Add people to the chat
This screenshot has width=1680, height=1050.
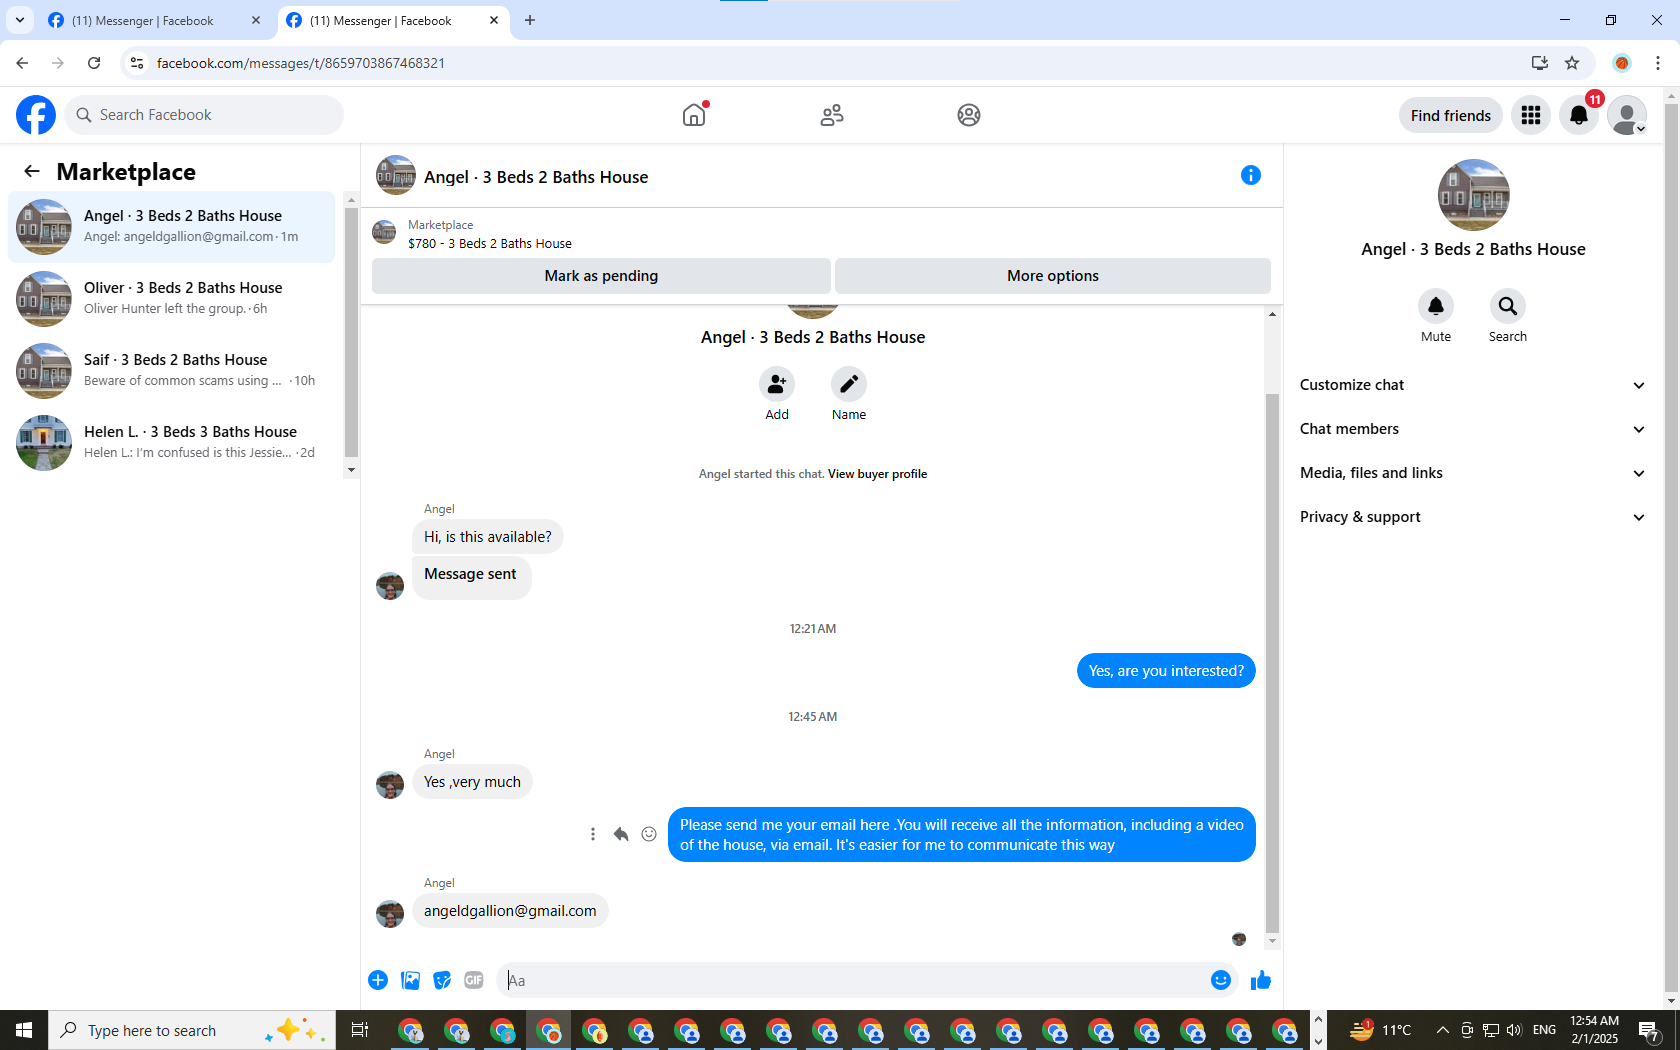click(x=777, y=384)
